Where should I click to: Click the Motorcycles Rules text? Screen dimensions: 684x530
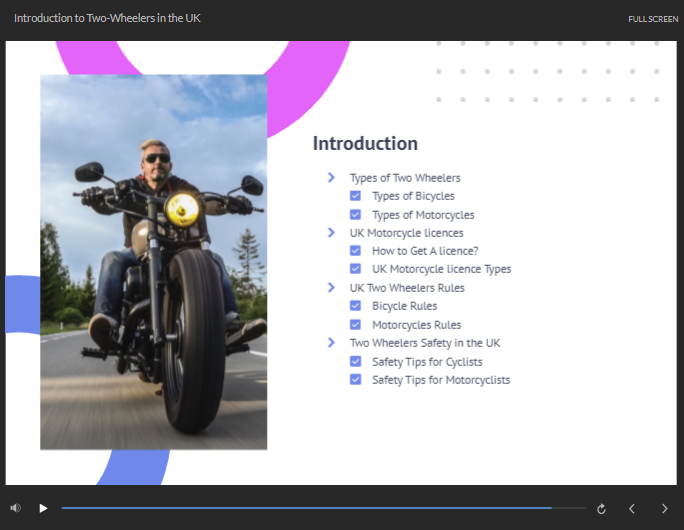pos(417,325)
